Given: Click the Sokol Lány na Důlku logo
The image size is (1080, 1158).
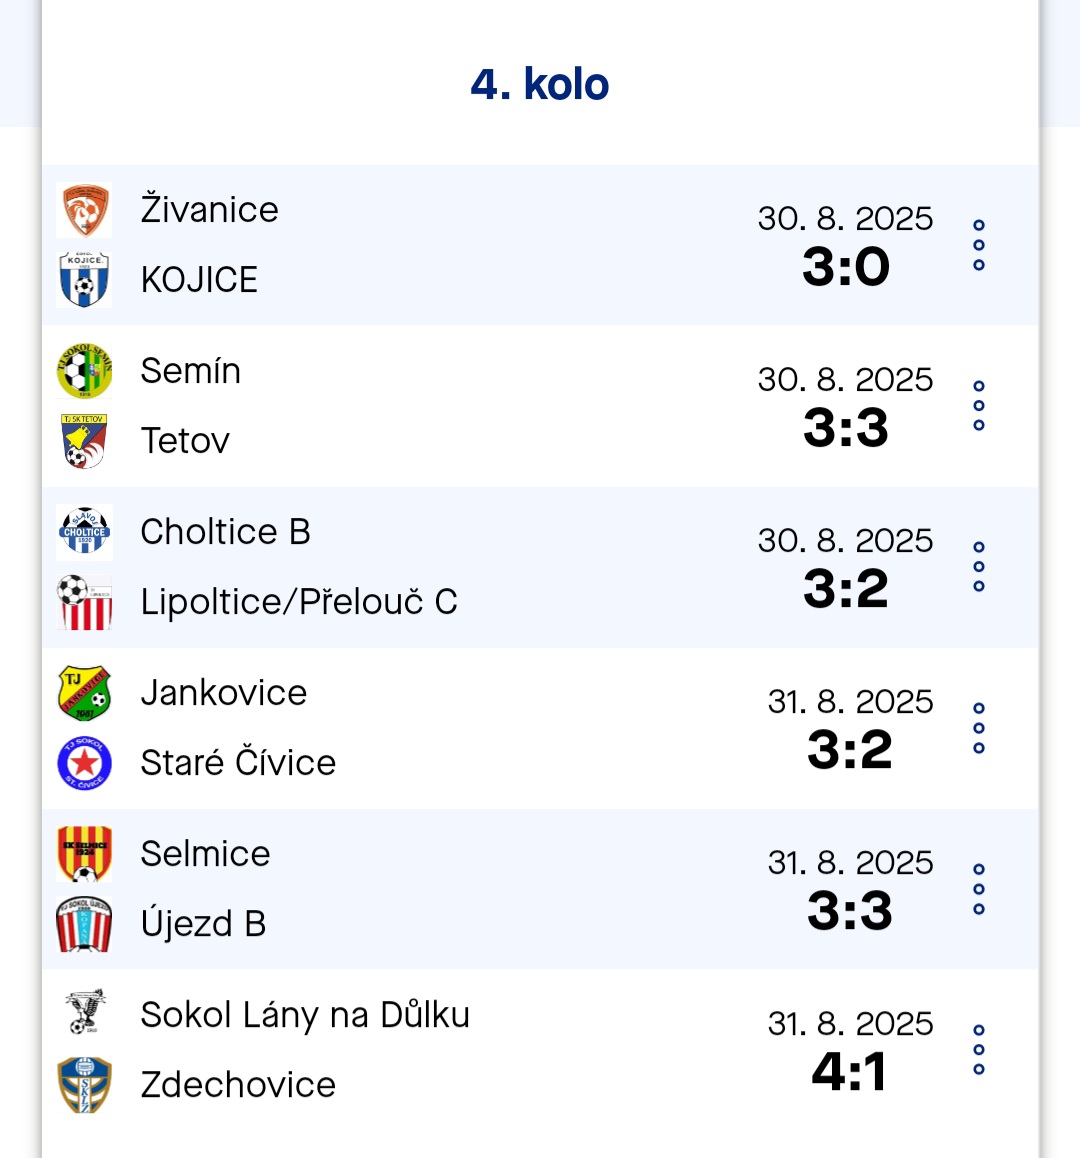Looking at the screenshot, I should 84,1012.
